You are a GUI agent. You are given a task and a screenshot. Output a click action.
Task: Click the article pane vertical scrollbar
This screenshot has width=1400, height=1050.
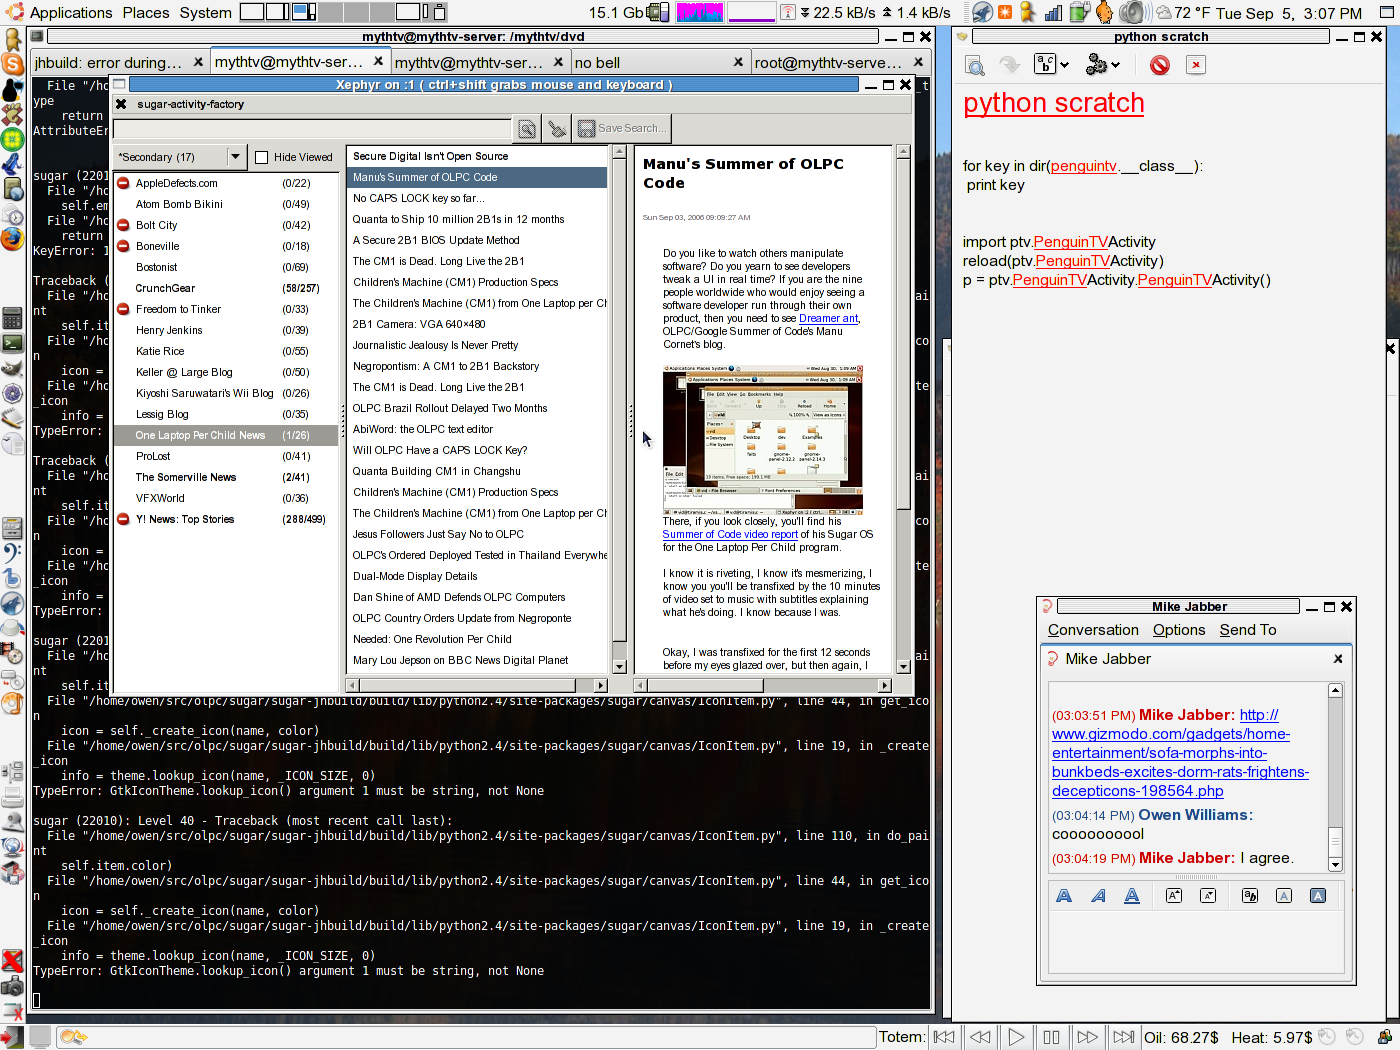coord(903,410)
